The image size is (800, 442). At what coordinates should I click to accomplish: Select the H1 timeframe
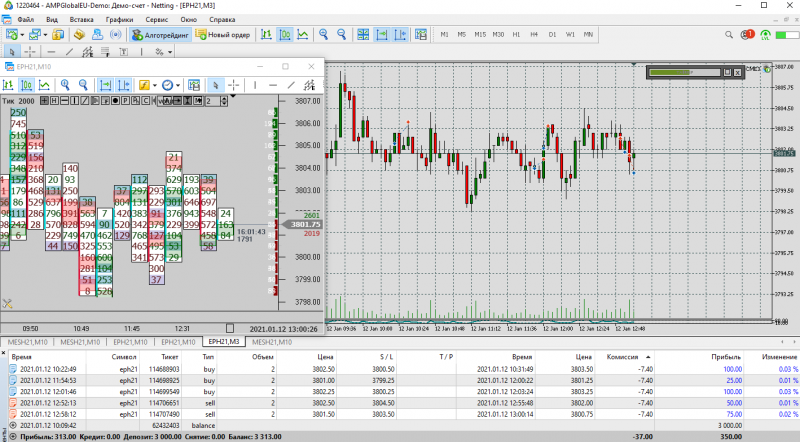coord(516,35)
